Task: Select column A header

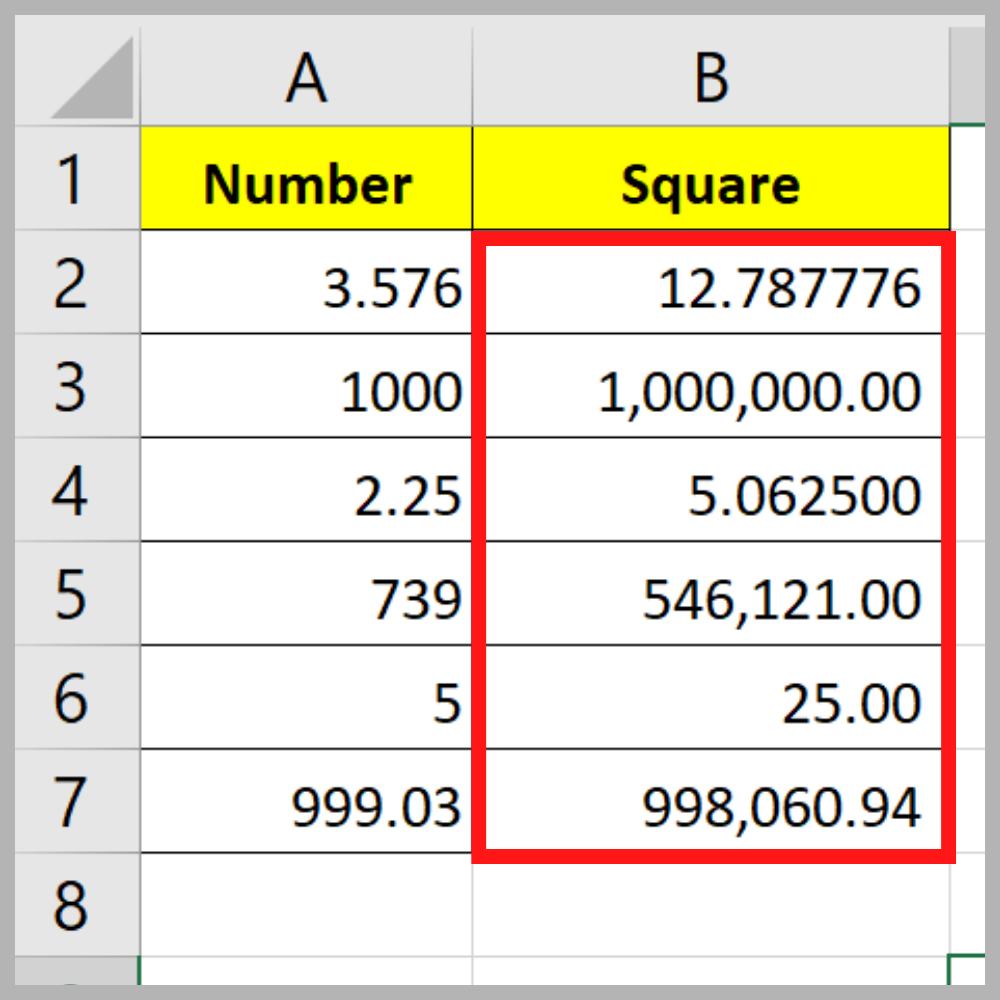Action: 306,77
